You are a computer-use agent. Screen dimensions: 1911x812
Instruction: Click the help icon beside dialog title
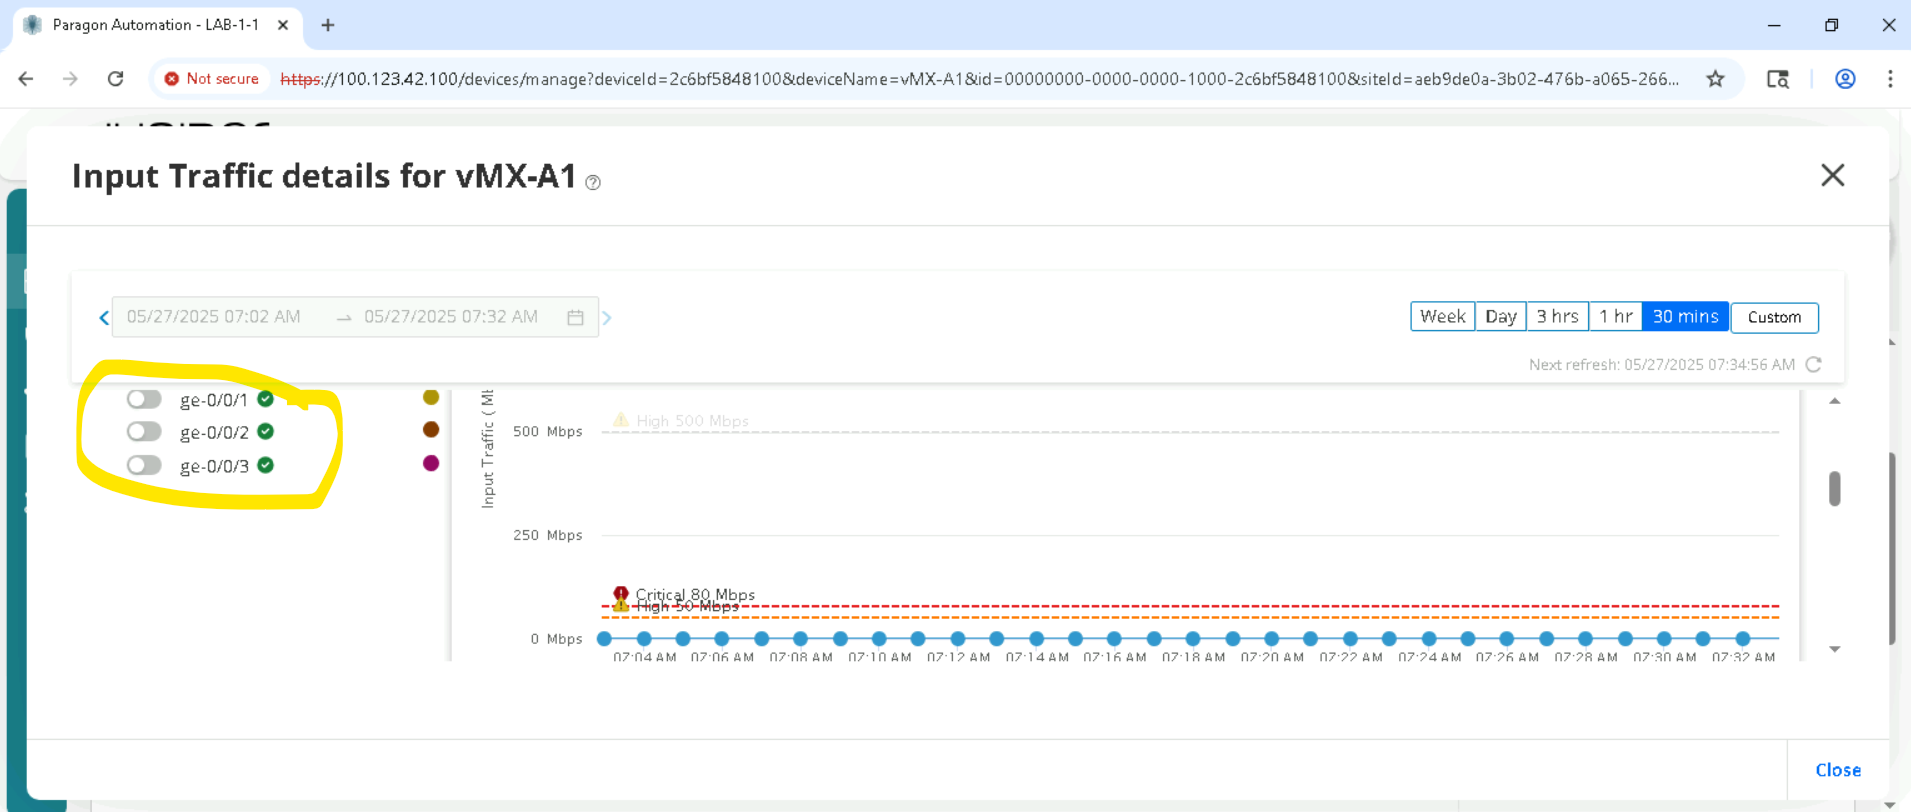click(x=593, y=182)
